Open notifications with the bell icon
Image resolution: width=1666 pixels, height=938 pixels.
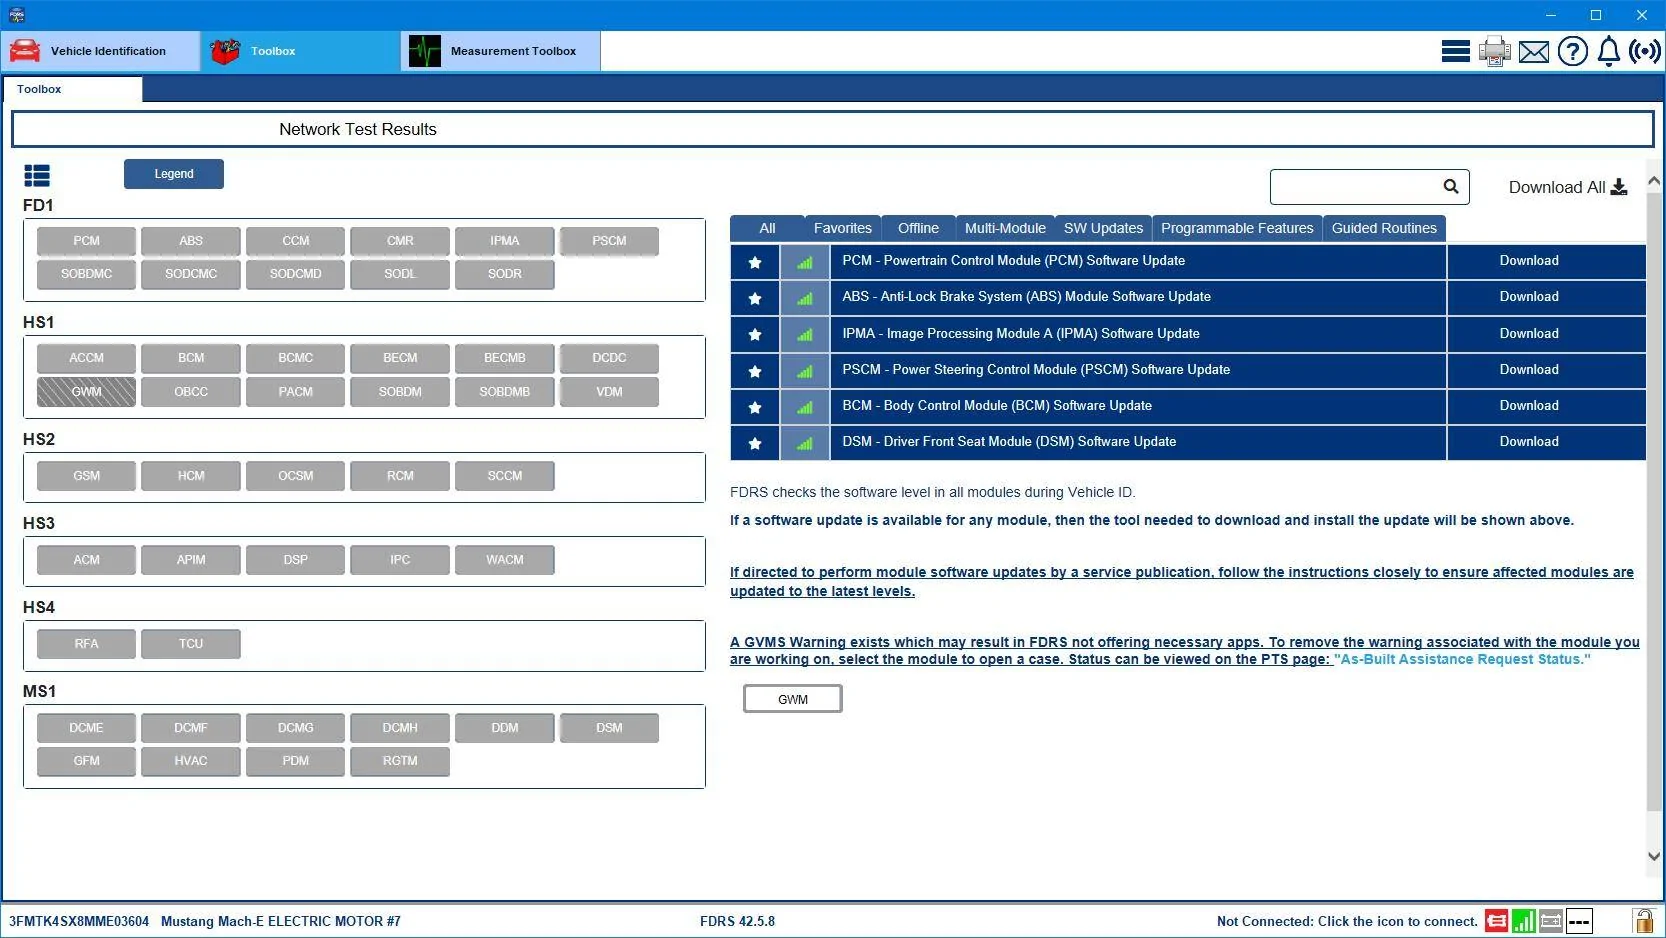click(1609, 51)
